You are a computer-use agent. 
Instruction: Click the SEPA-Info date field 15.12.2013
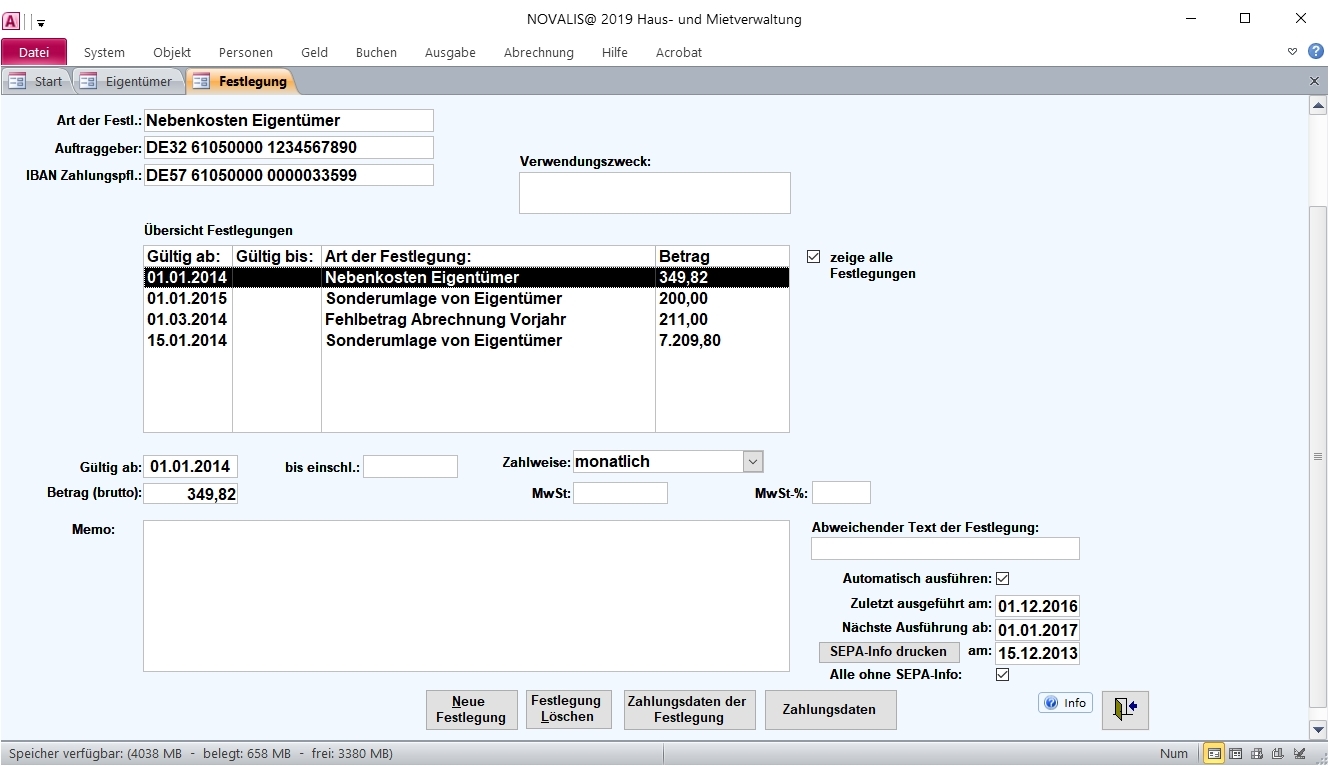click(1038, 654)
